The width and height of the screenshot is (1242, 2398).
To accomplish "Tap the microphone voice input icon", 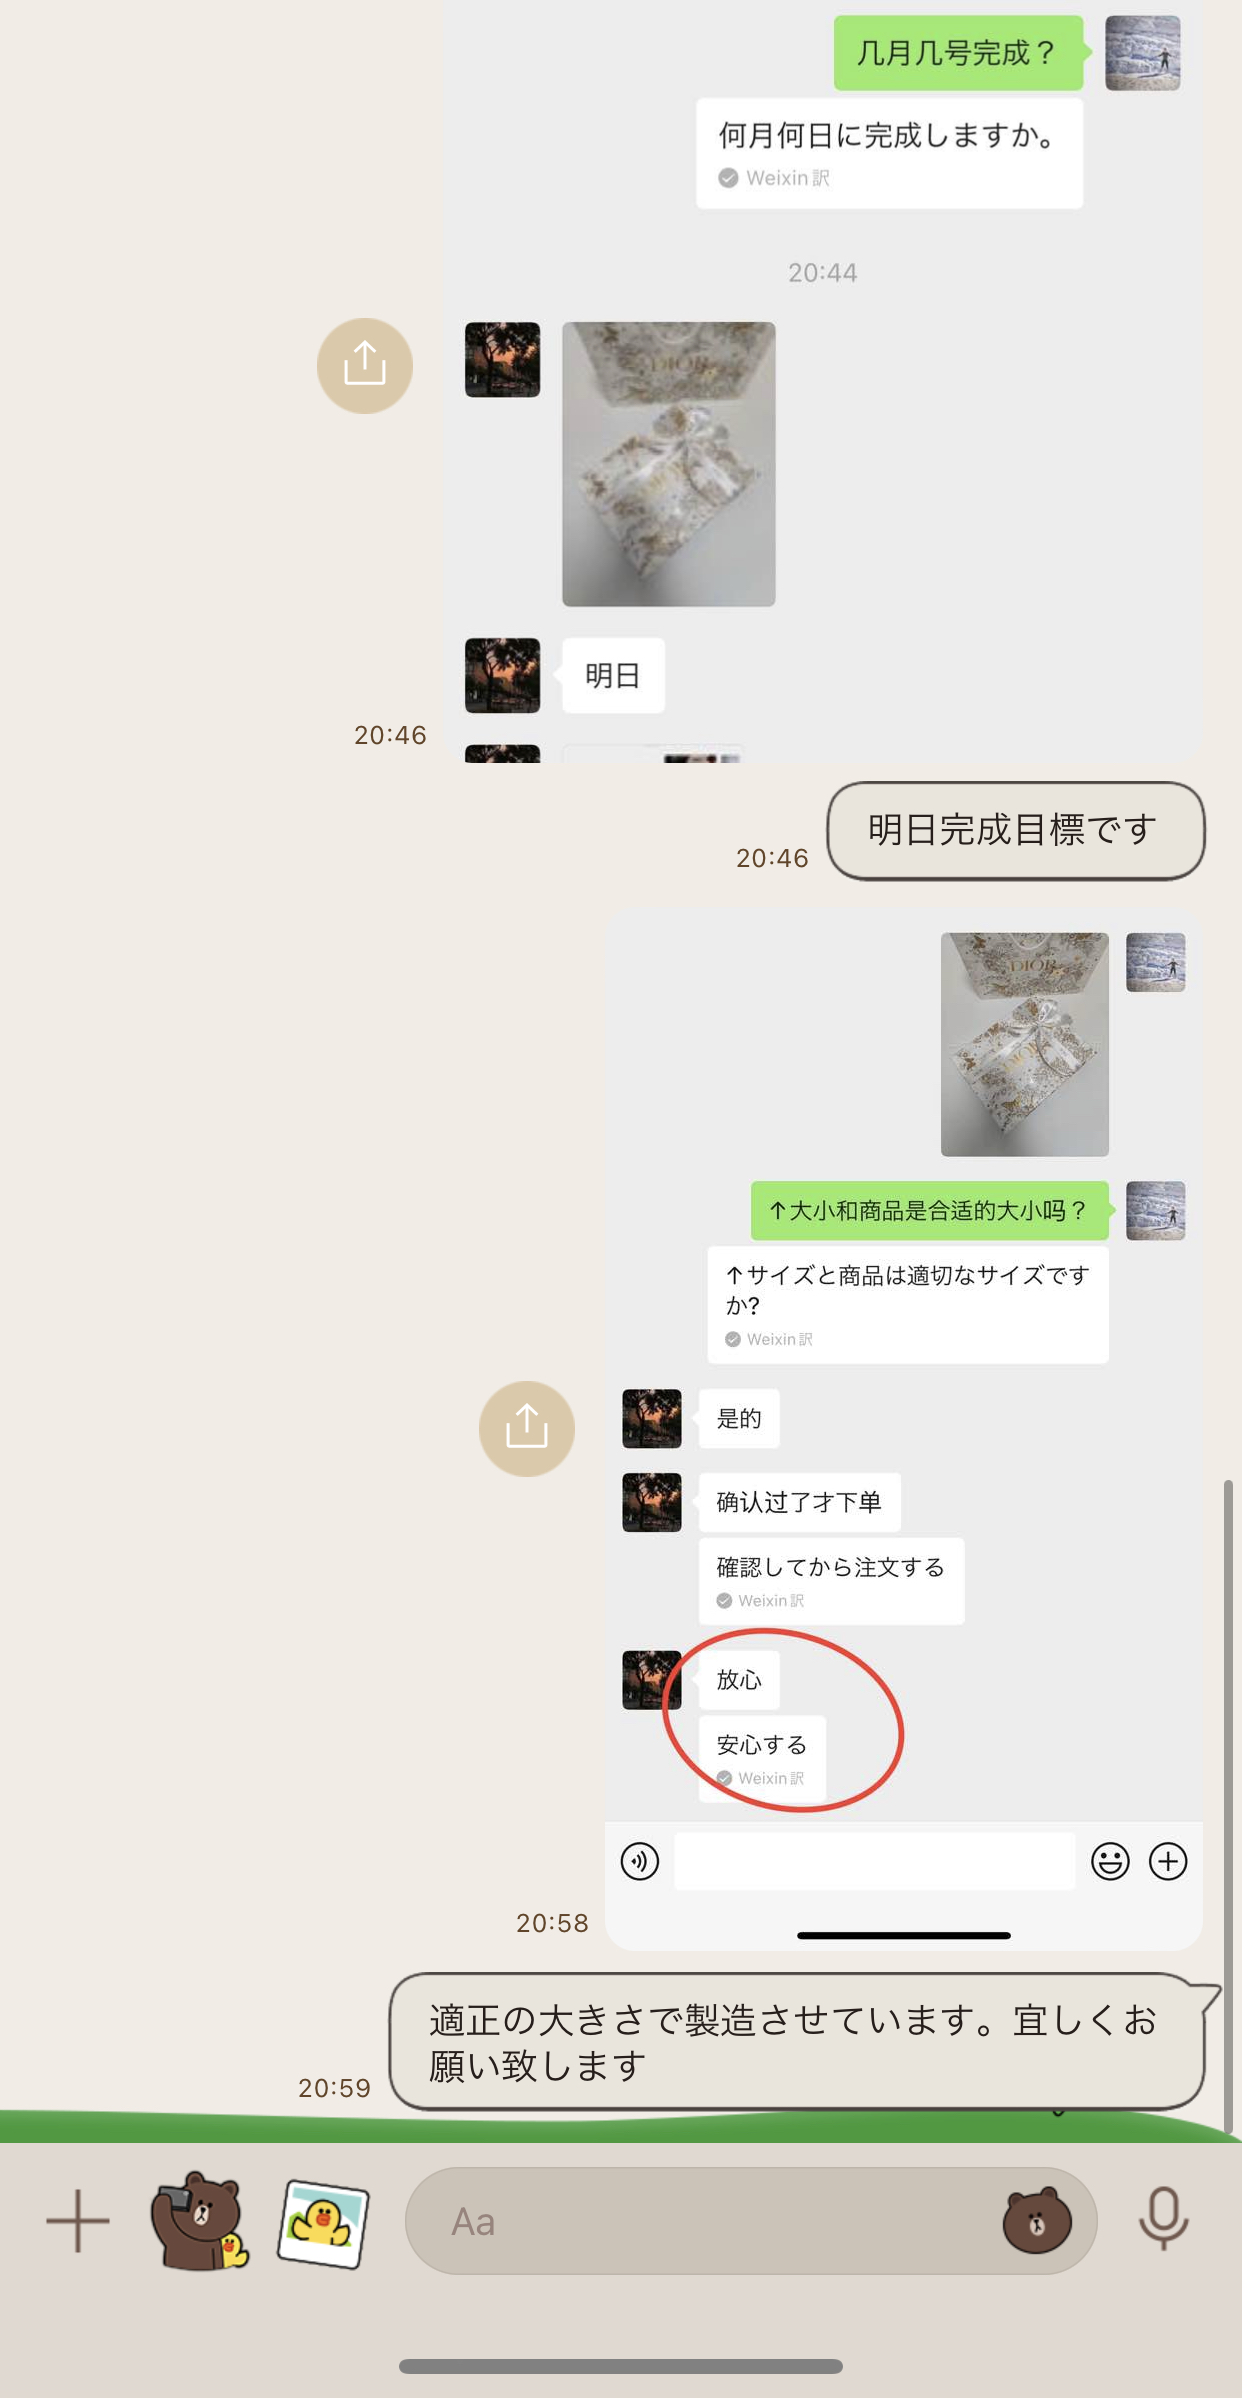I will (x=1163, y=2219).
